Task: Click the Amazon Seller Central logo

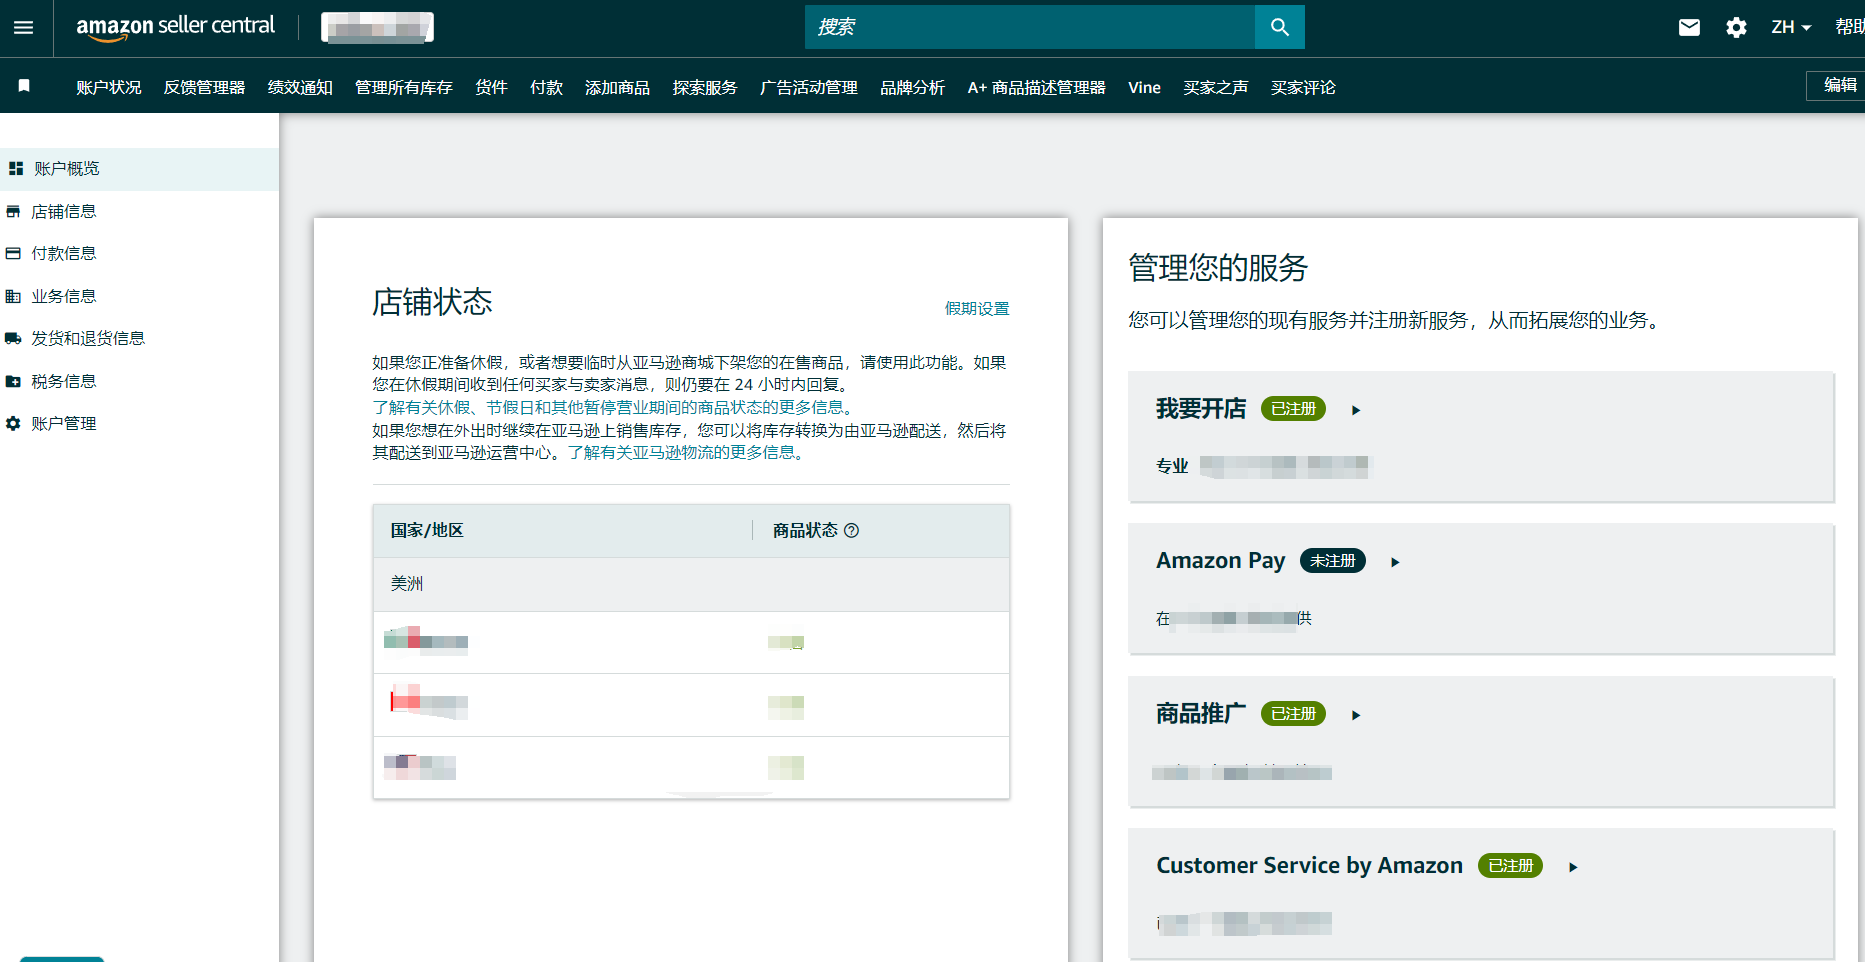Action: coord(175,27)
